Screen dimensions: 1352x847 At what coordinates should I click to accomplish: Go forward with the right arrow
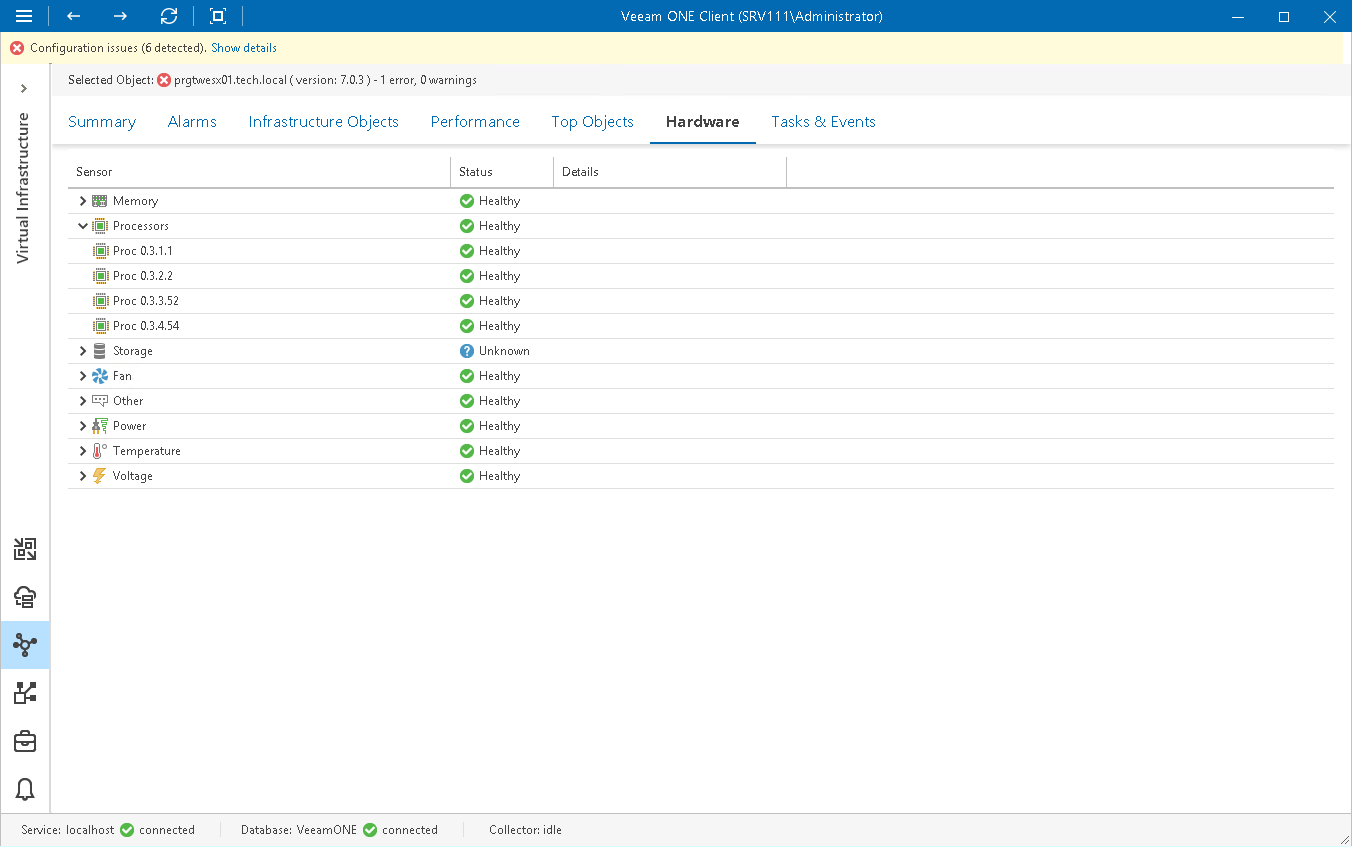[x=120, y=16]
